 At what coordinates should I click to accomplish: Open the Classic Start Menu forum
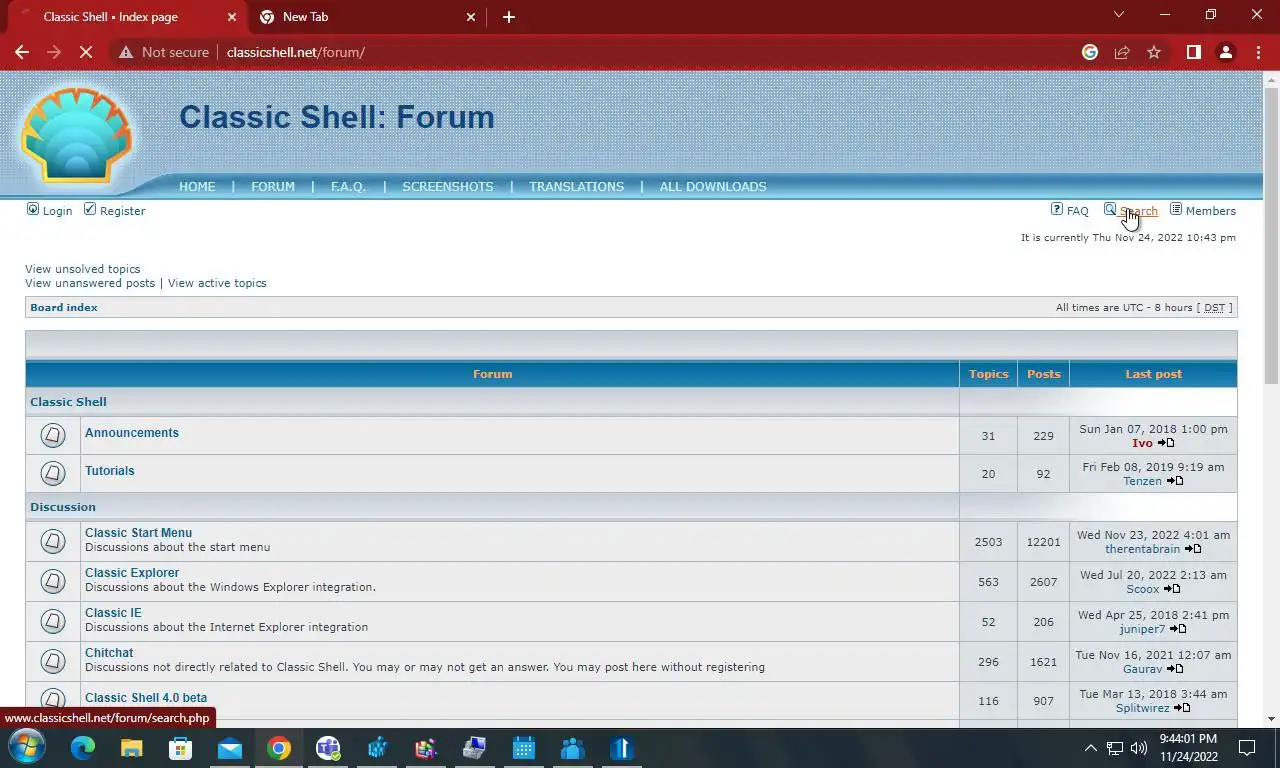click(x=139, y=533)
